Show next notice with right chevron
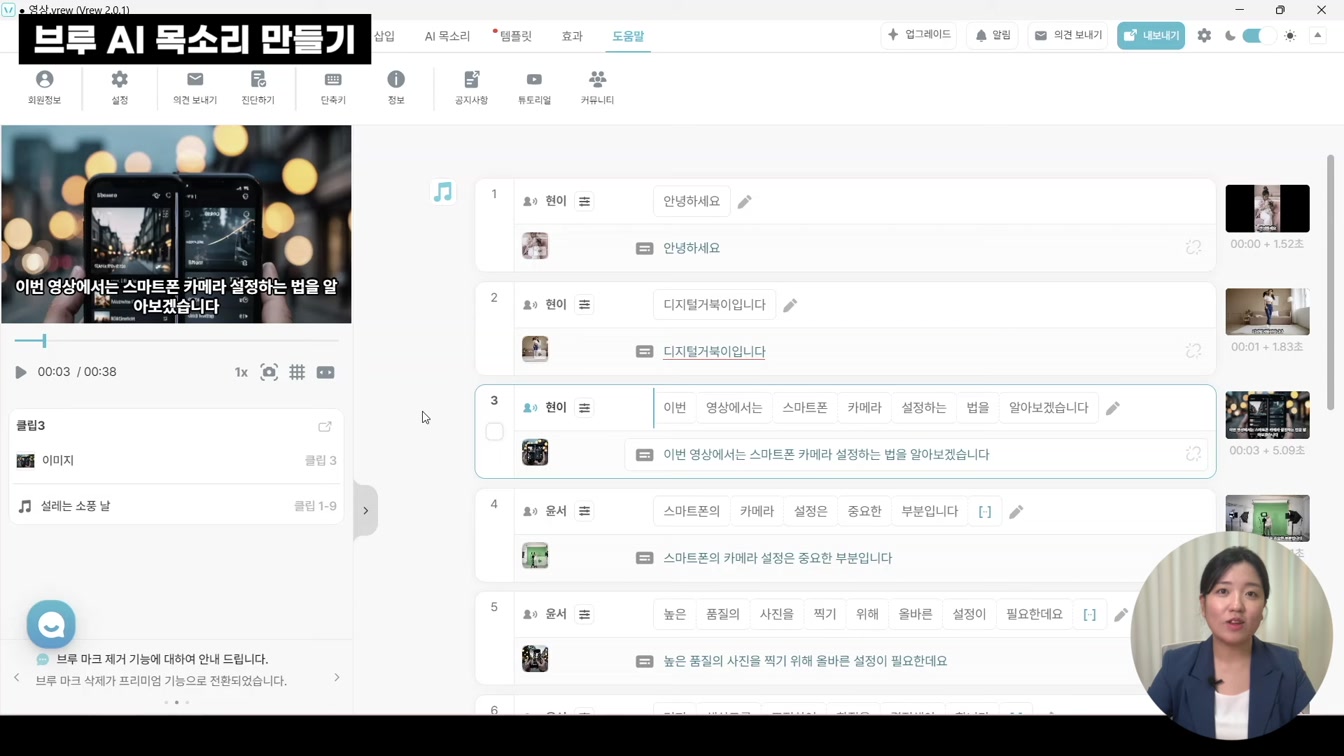This screenshot has height=756, width=1344. 337,678
